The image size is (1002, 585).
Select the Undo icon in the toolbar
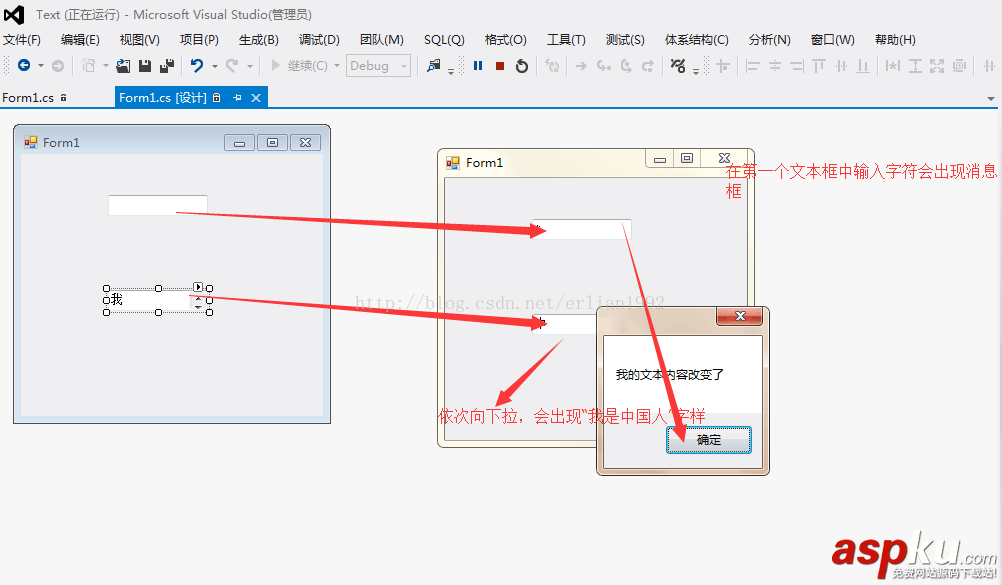196,65
